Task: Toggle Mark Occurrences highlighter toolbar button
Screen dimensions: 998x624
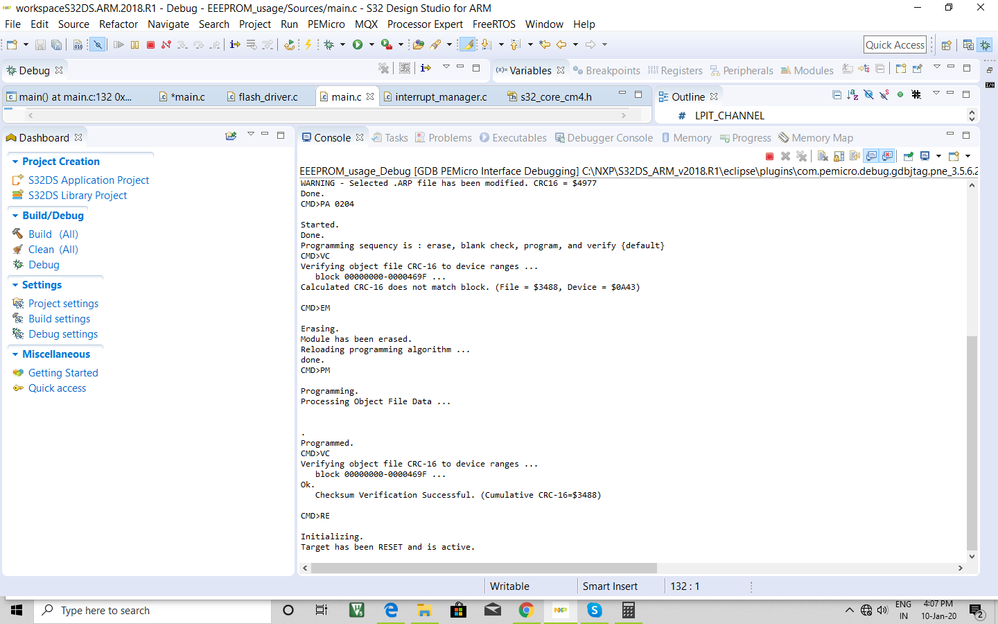Action: point(467,45)
